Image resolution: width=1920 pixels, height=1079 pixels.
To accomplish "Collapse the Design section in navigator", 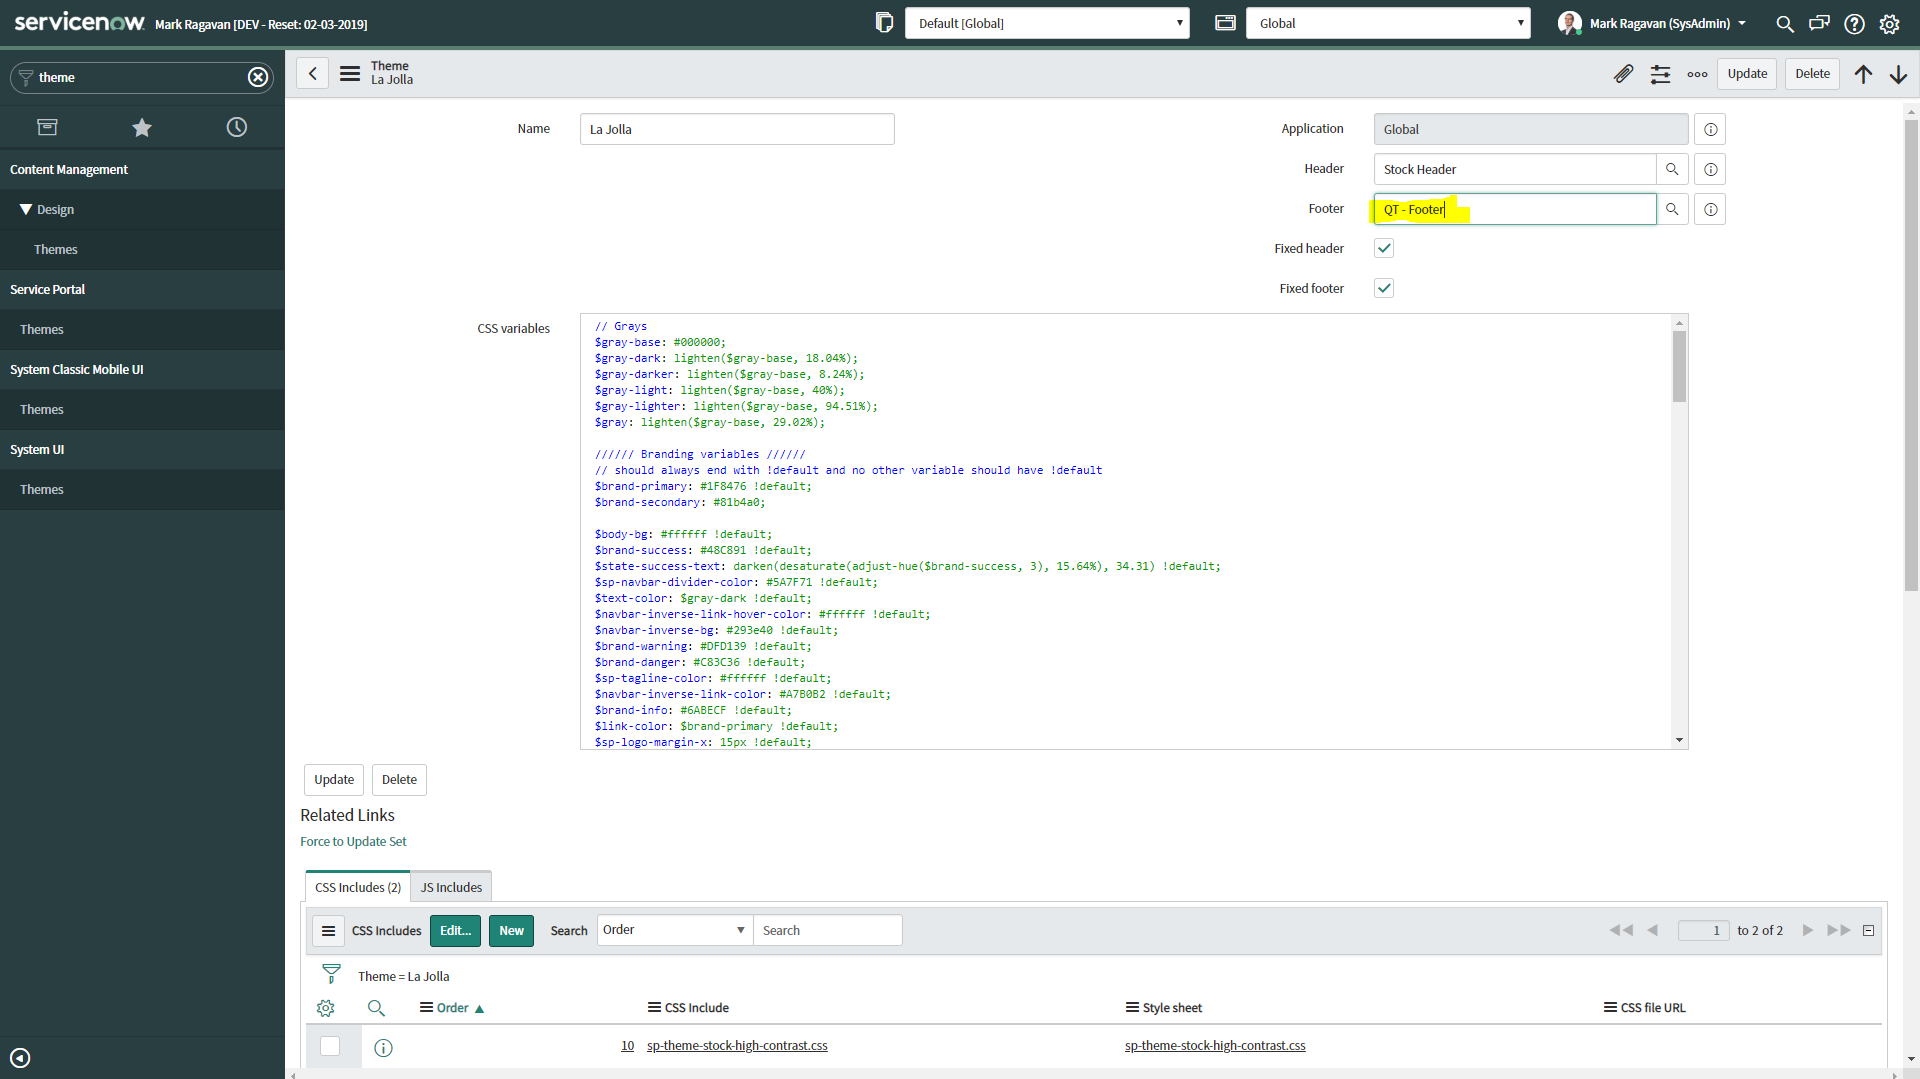I will [26, 209].
